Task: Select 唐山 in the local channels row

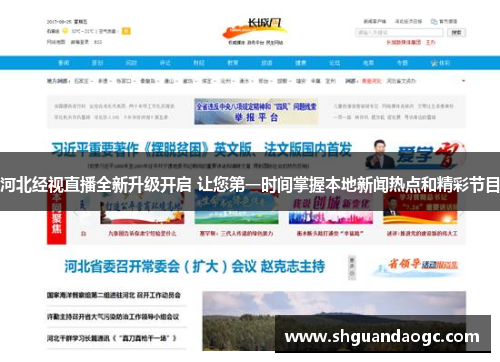Action: coord(169,81)
